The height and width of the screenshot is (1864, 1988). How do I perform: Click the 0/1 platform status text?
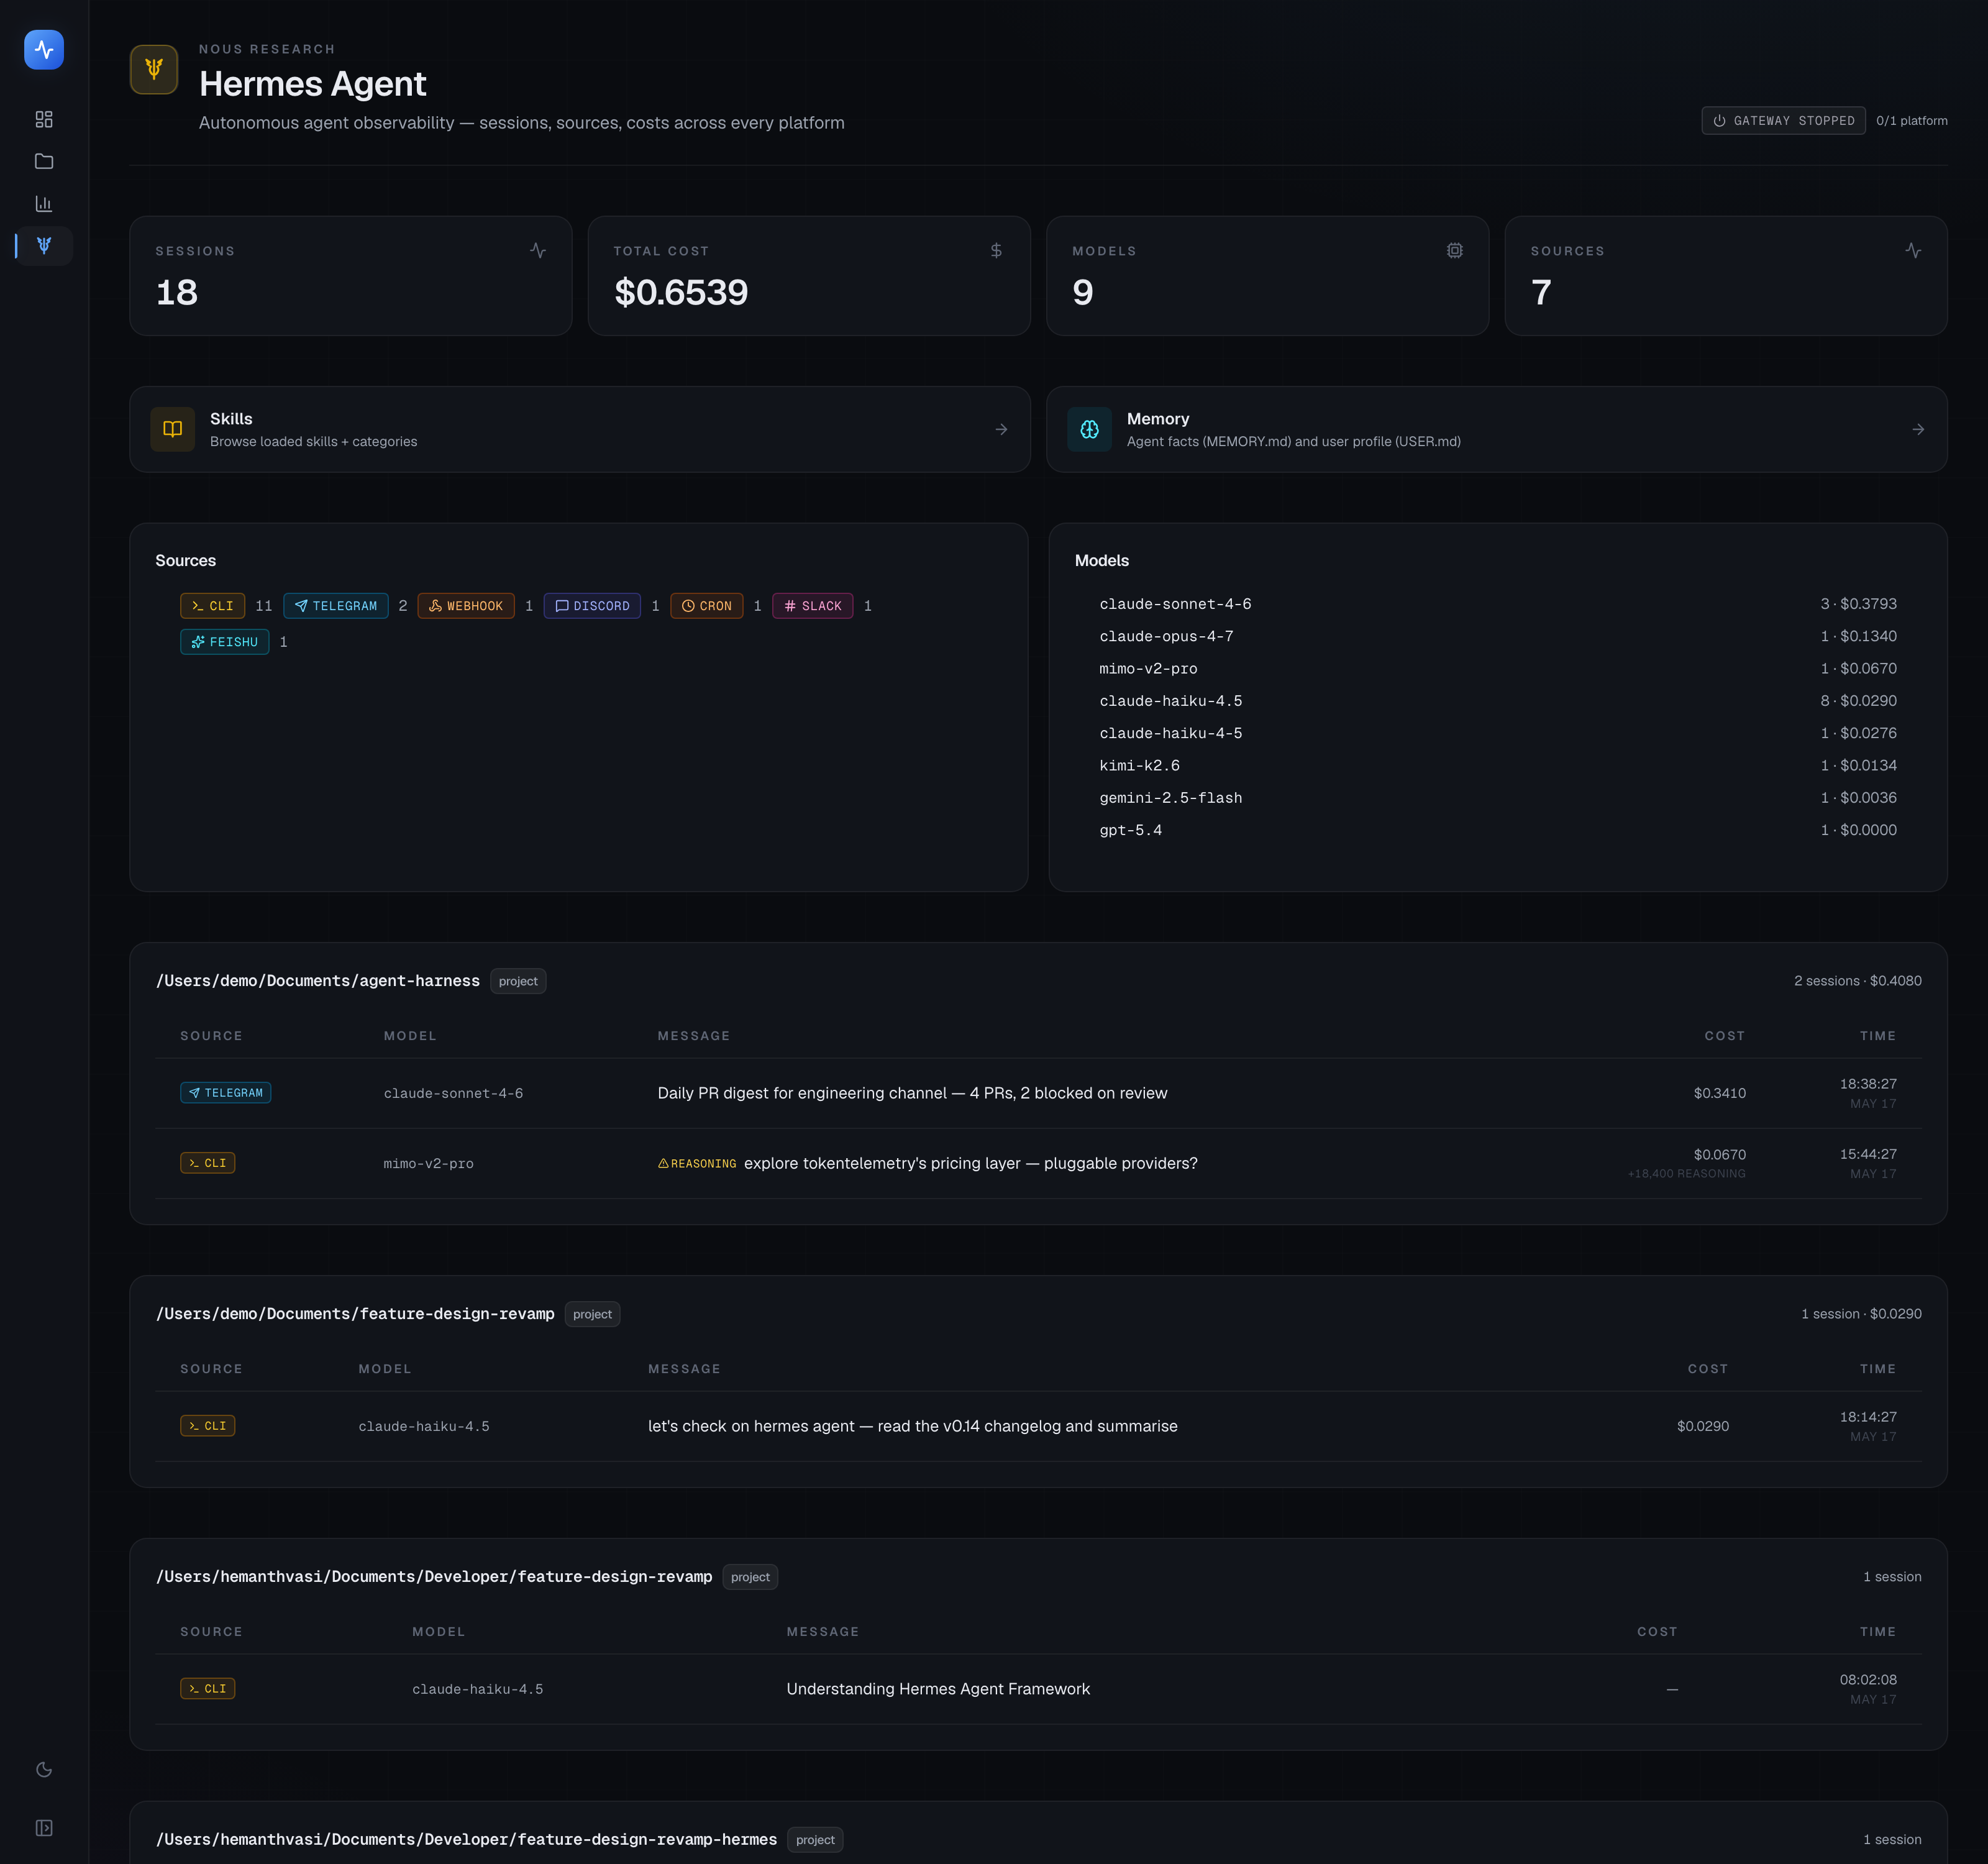pyautogui.click(x=1912, y=121)
